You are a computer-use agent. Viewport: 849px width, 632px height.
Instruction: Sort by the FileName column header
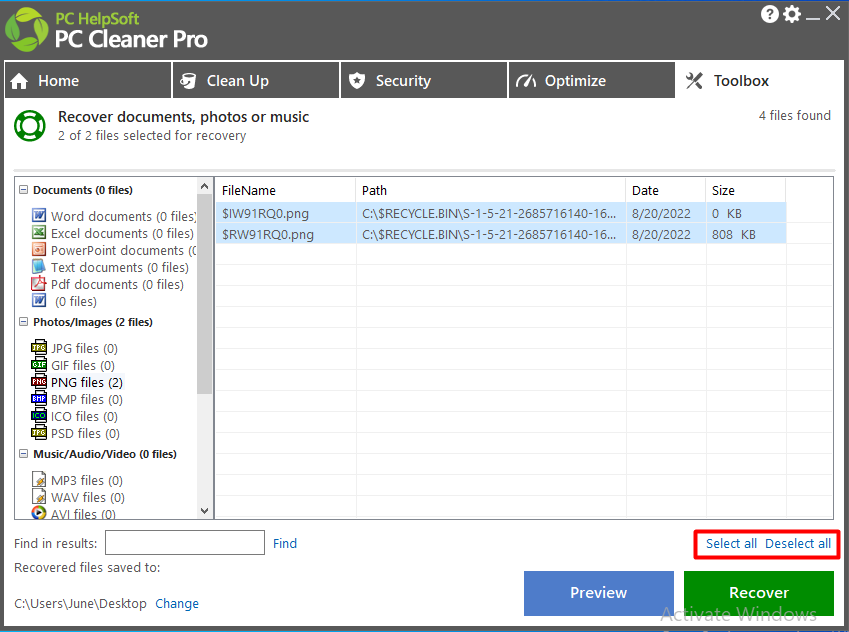click(285, 190)
